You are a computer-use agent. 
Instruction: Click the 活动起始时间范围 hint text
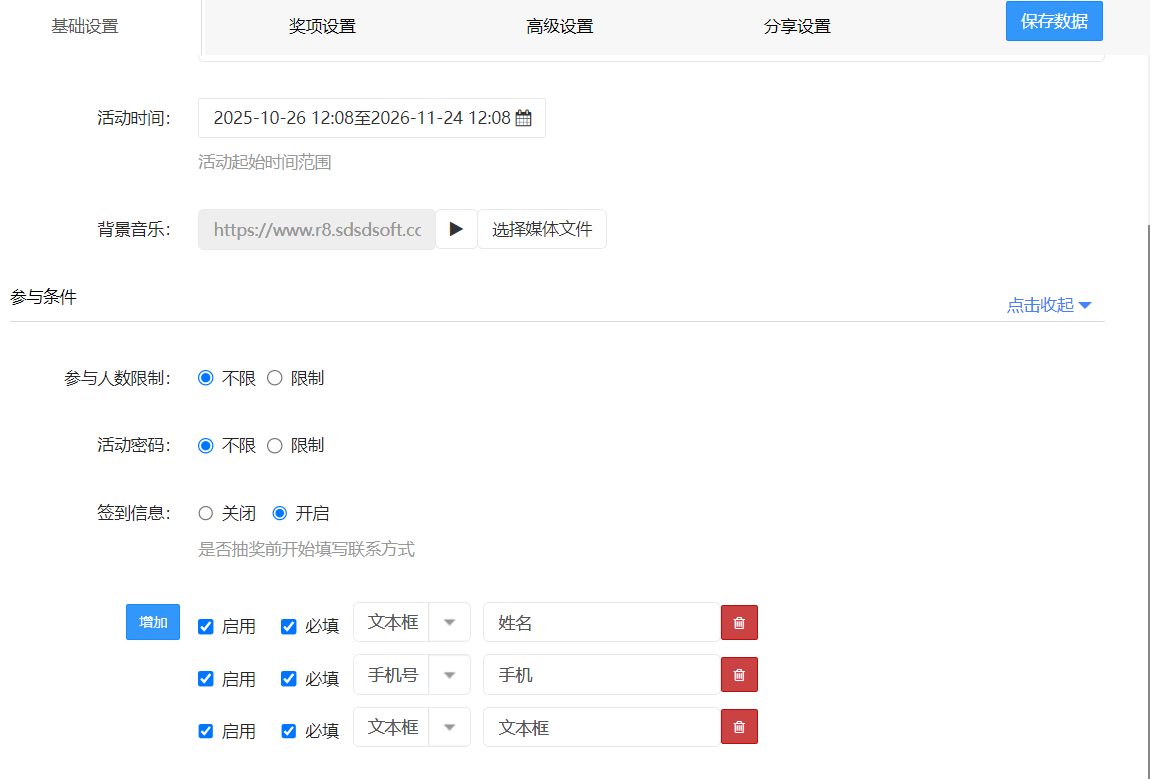tap(265, 162)
